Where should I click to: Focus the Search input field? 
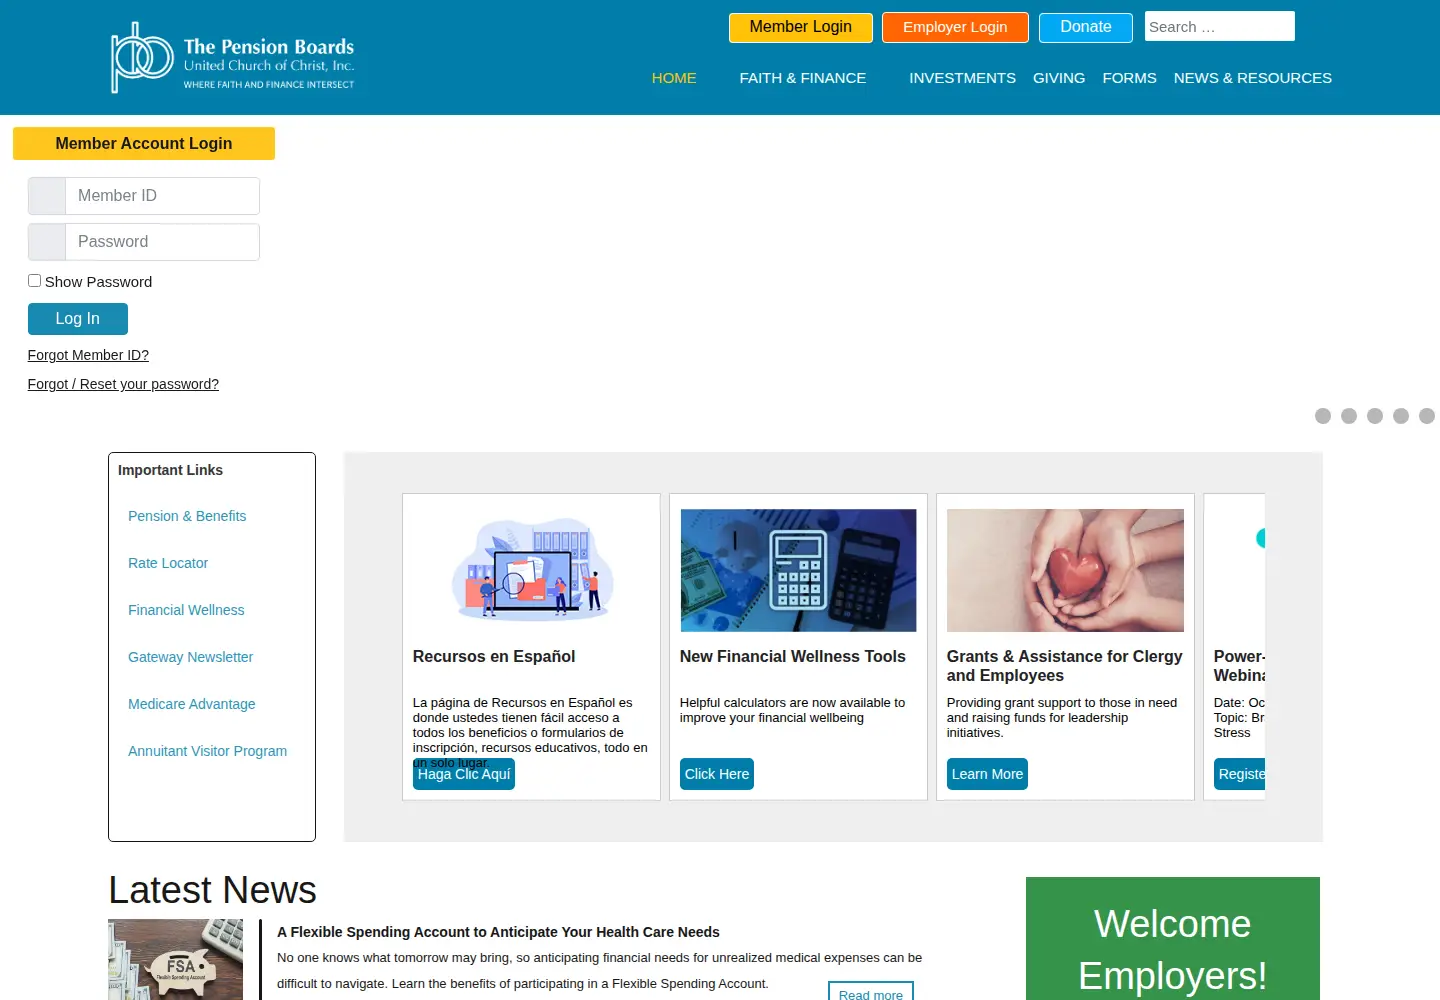coord(1219,27)
